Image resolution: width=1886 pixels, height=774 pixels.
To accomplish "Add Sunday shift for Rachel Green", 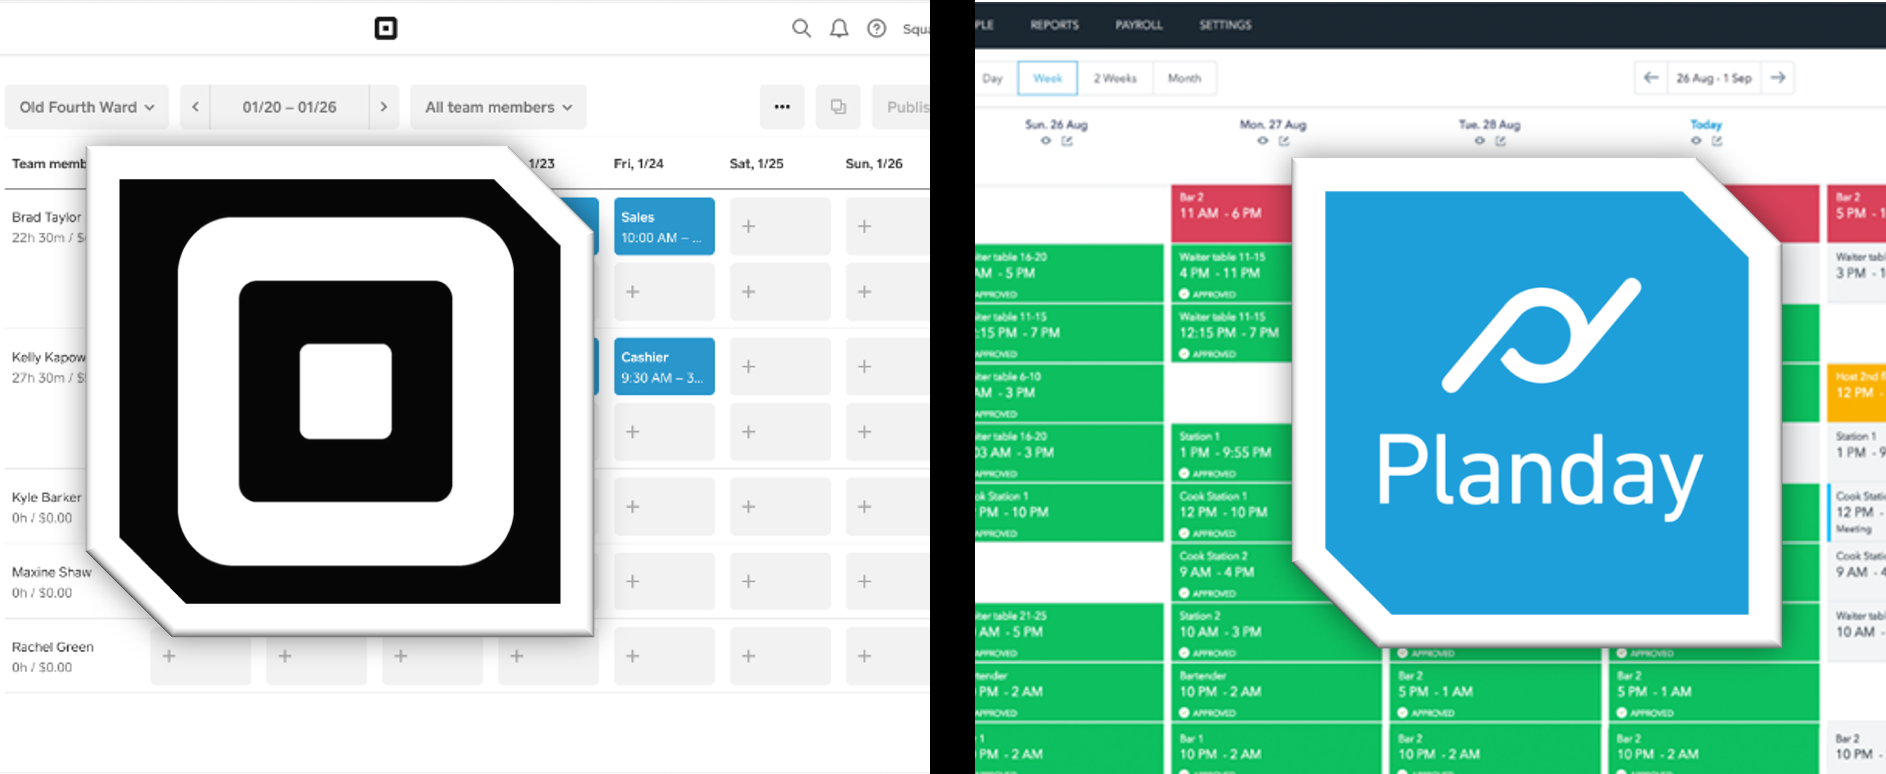I will point(888,656).
